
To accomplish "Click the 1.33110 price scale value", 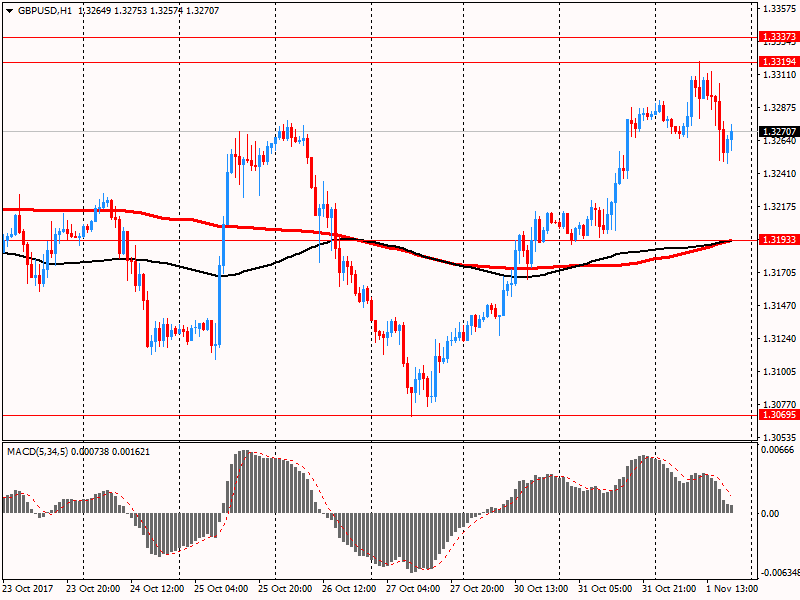I will [779, 75].
